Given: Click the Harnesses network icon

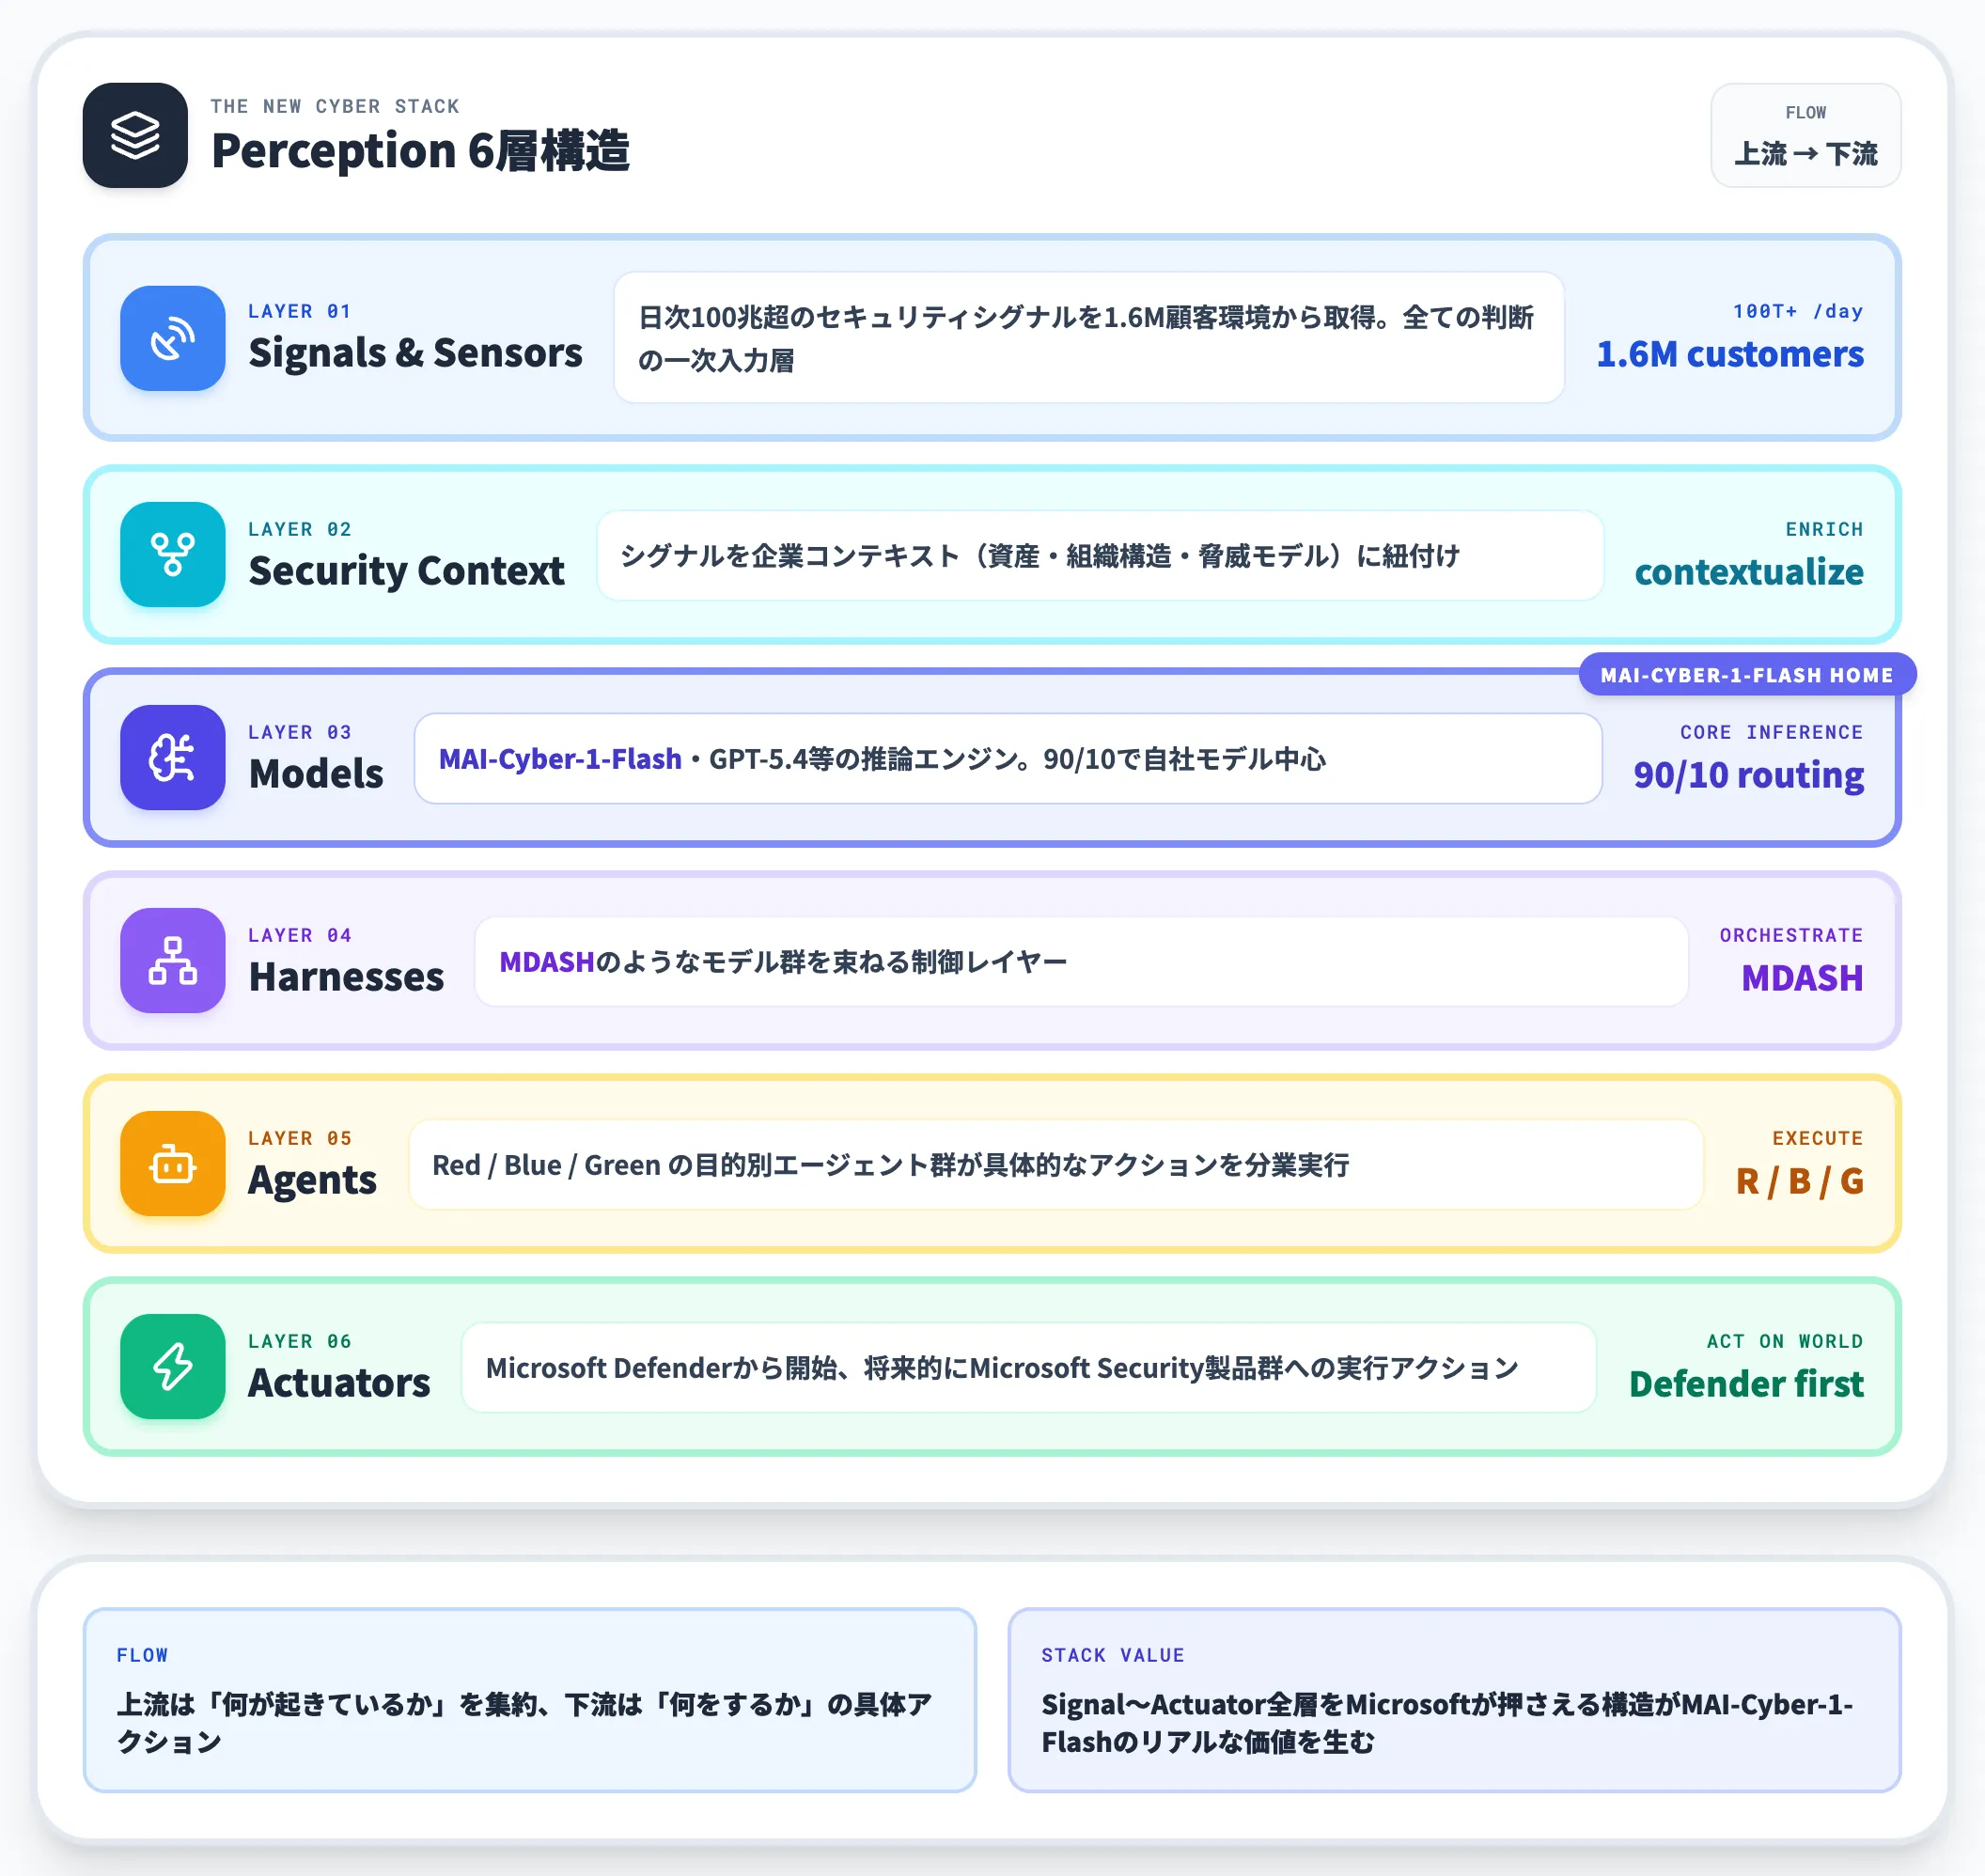Looking at the screenshot, I should point(172,960).
